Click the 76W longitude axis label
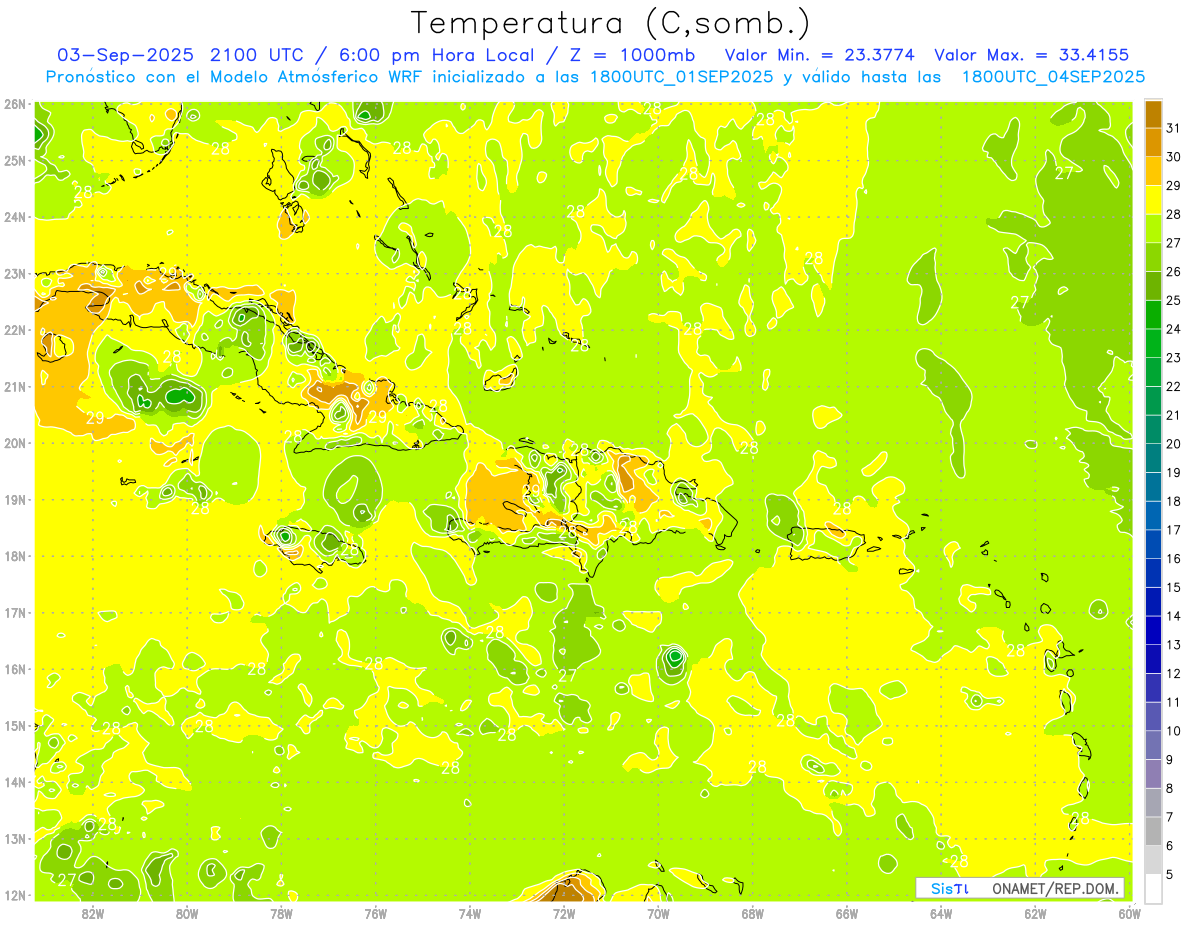 (376, 913)
